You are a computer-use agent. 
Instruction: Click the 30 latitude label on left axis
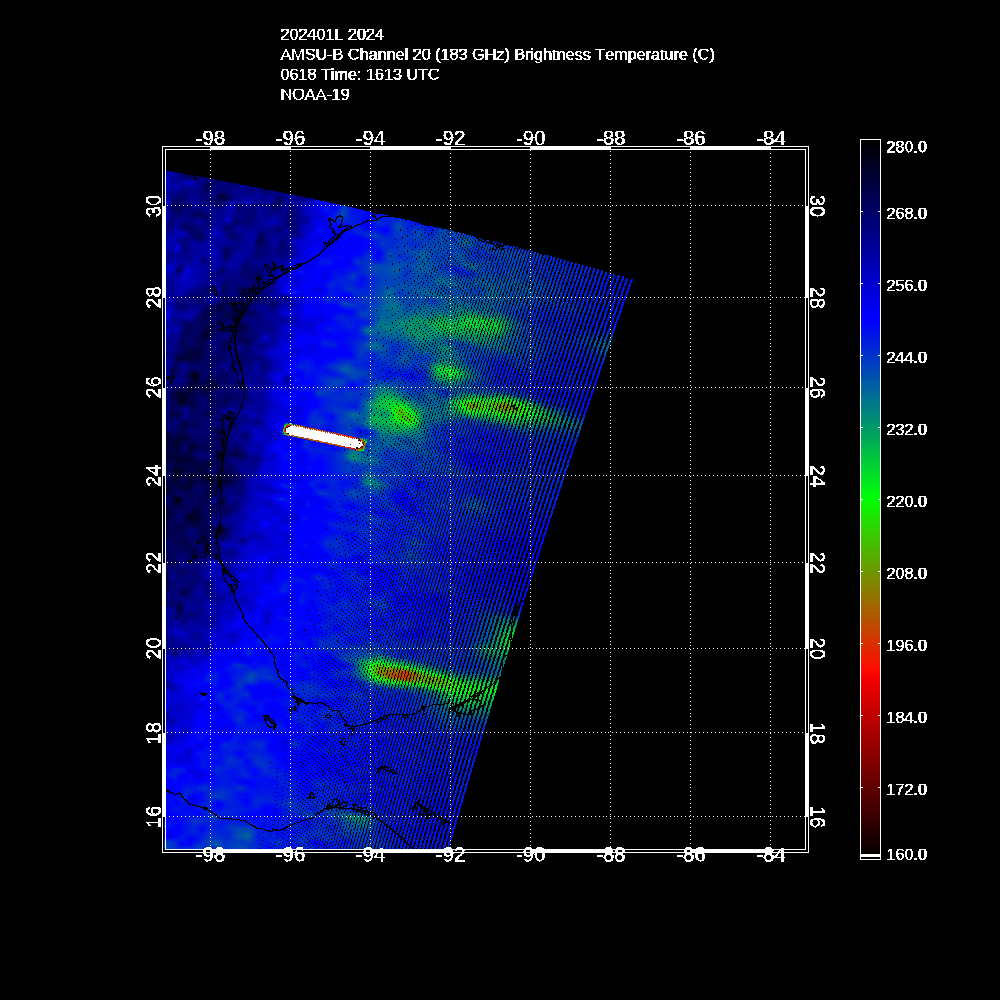pyautogui.click(x=153, y=207)
